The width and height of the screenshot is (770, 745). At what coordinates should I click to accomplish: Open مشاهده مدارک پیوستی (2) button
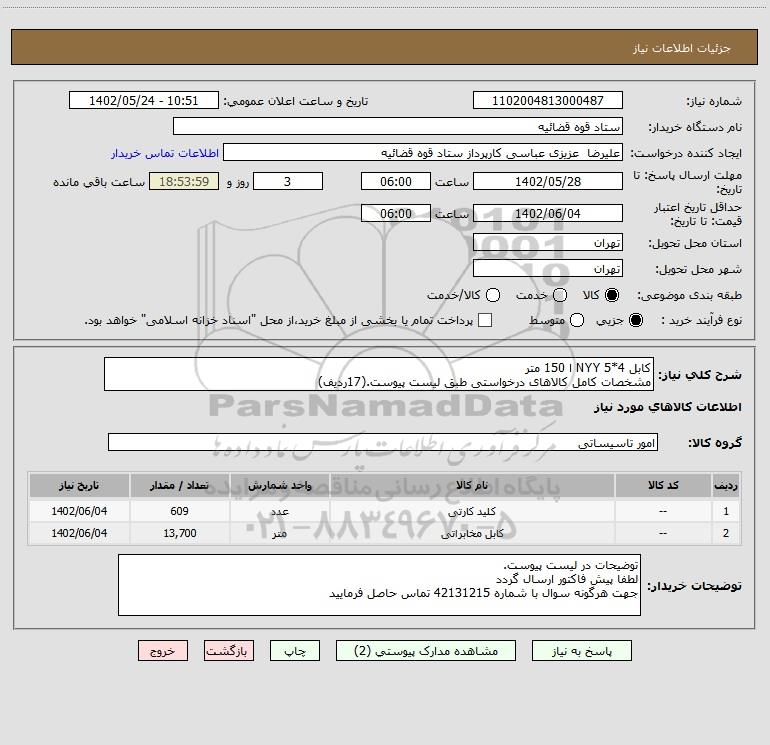click(426, 651)
